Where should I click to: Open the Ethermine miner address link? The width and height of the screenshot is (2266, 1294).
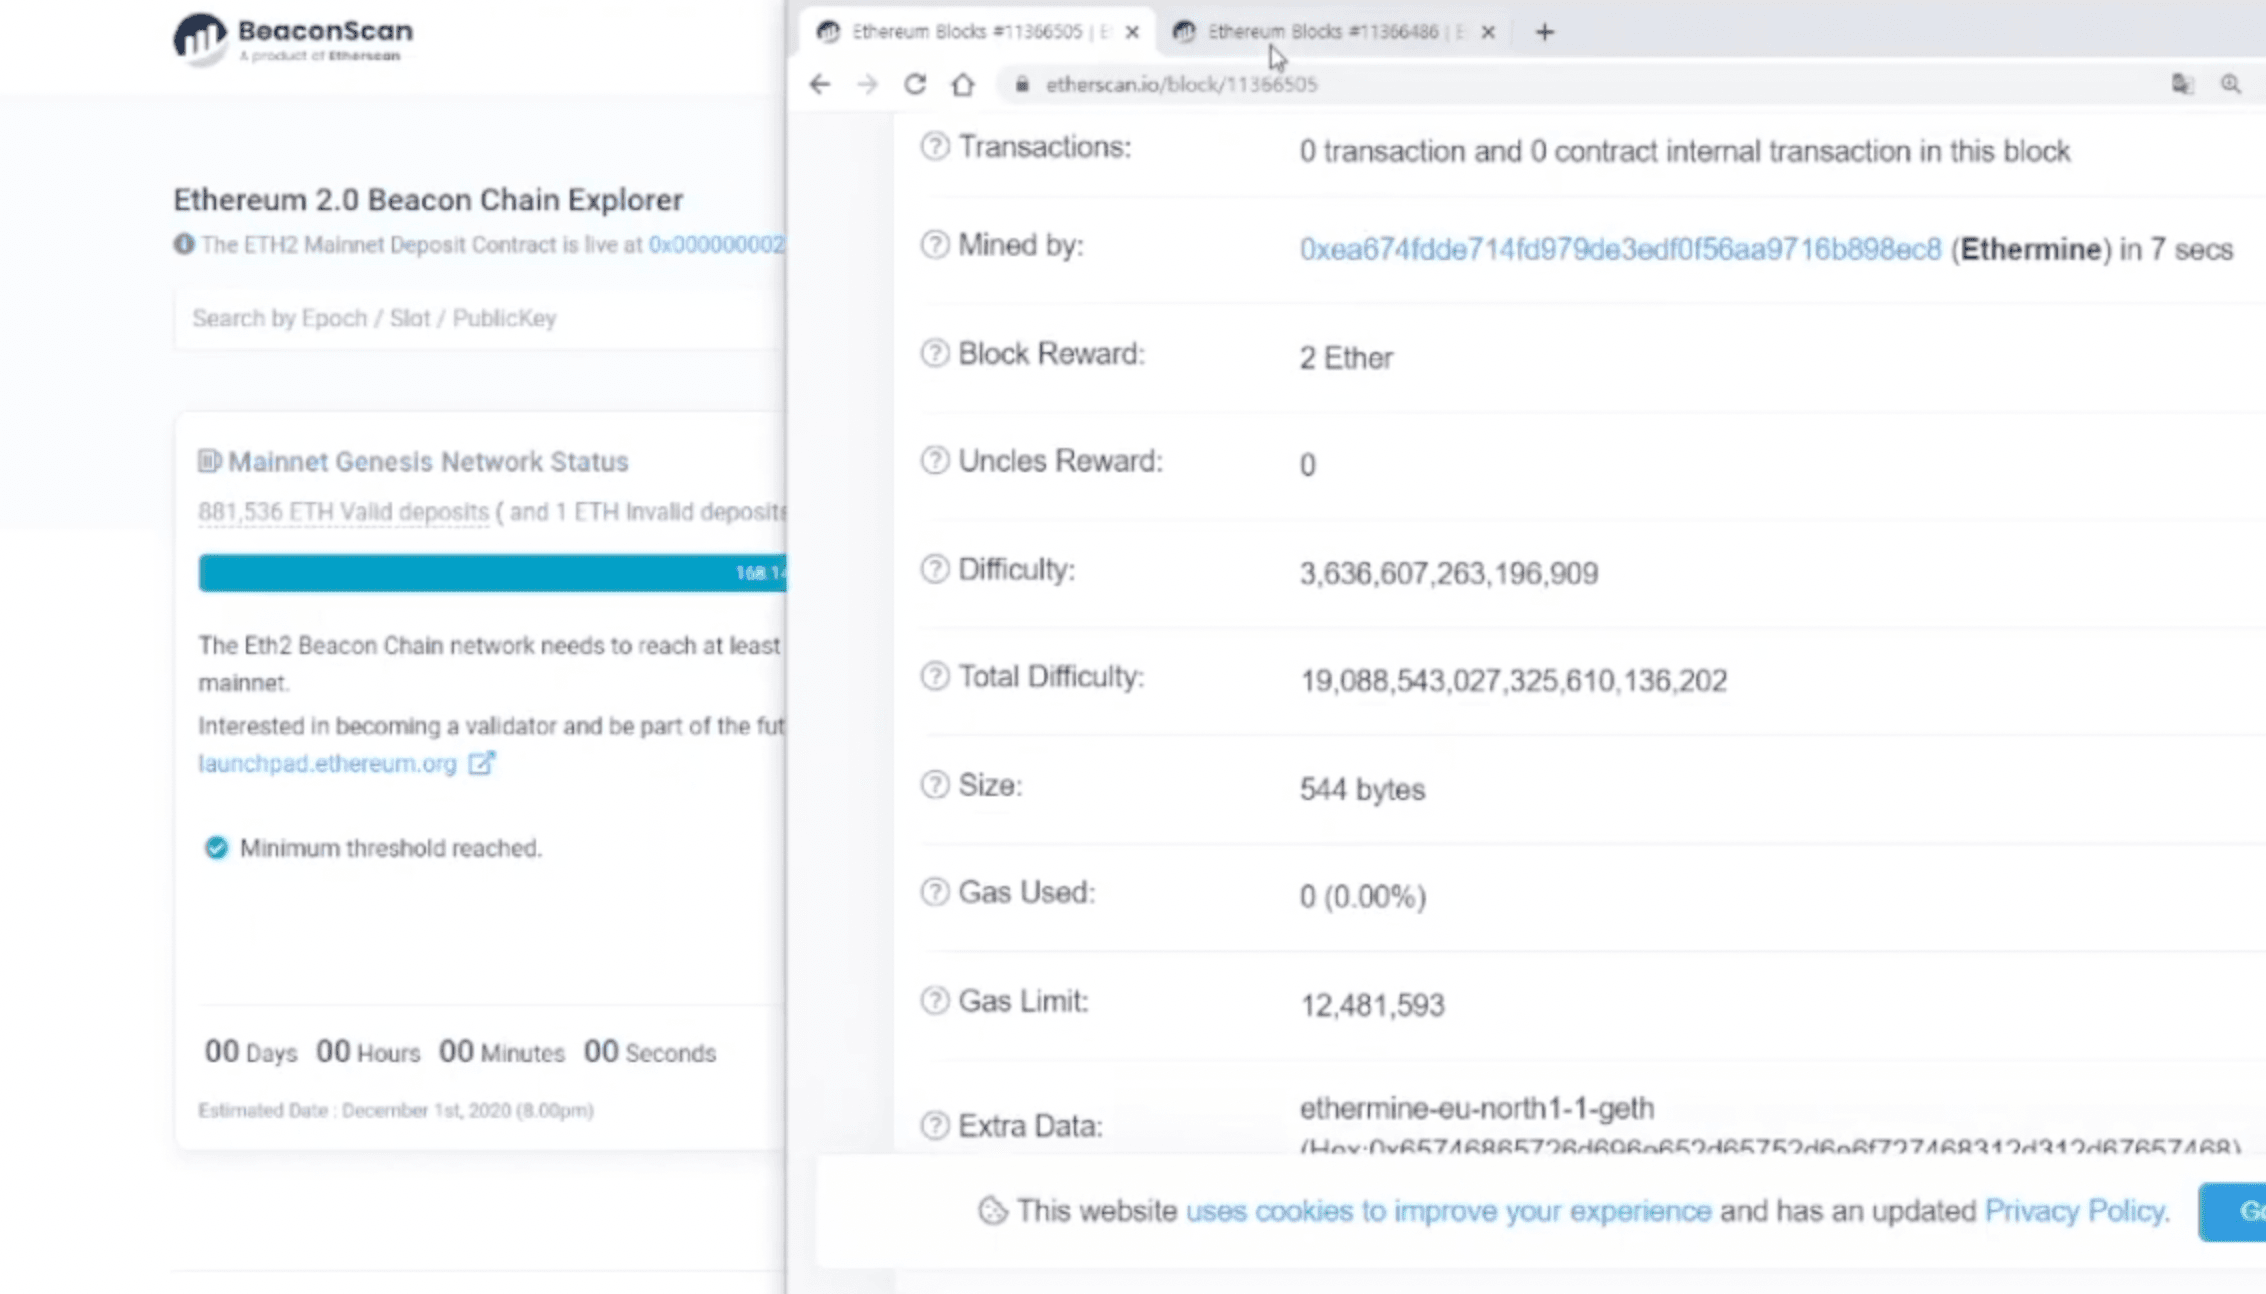[x=1620, y=249]
